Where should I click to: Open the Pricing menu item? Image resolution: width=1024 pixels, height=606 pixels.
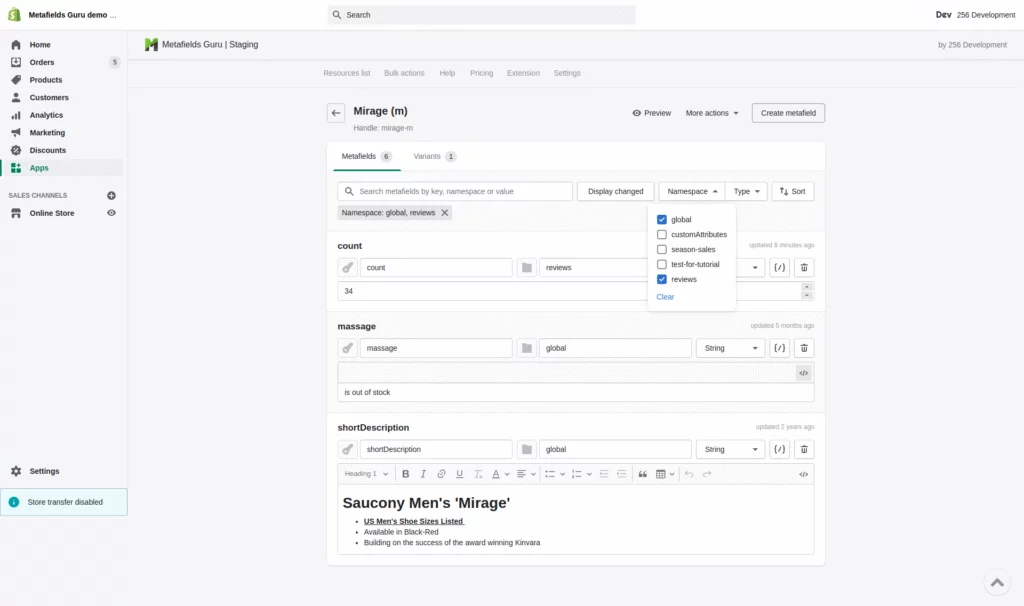click(x=481, y=73)
